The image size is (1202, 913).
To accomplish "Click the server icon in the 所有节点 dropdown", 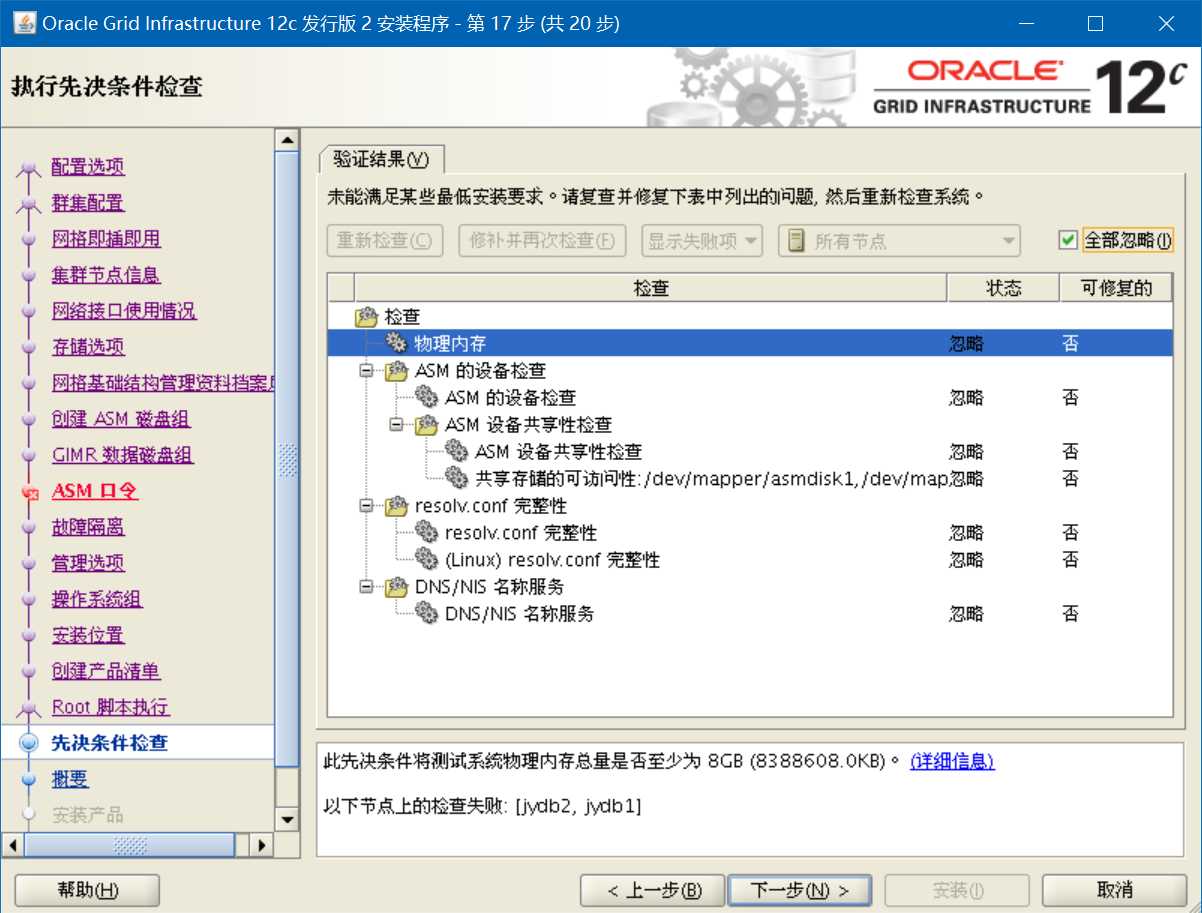I will tap(797, 240).
